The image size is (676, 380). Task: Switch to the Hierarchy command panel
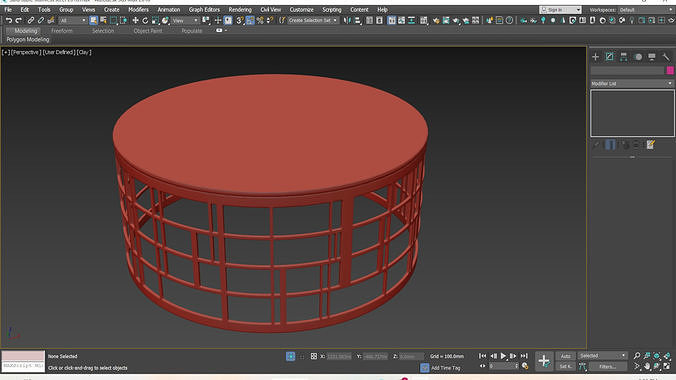tap(624, 57)
